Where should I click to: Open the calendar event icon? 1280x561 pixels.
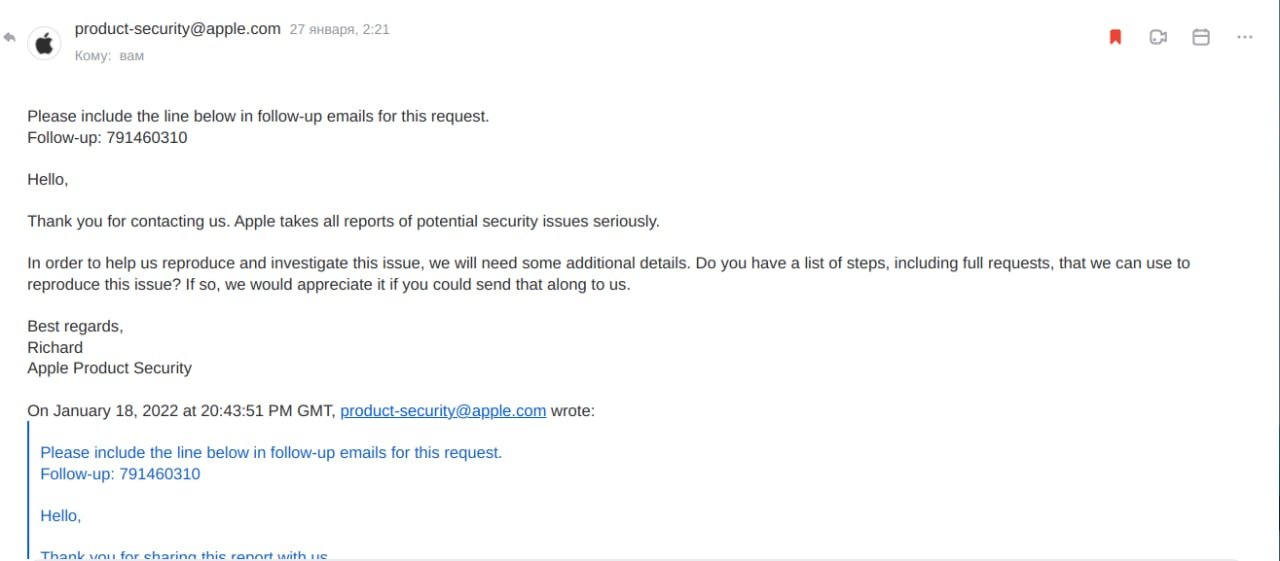coord(1201,37)
